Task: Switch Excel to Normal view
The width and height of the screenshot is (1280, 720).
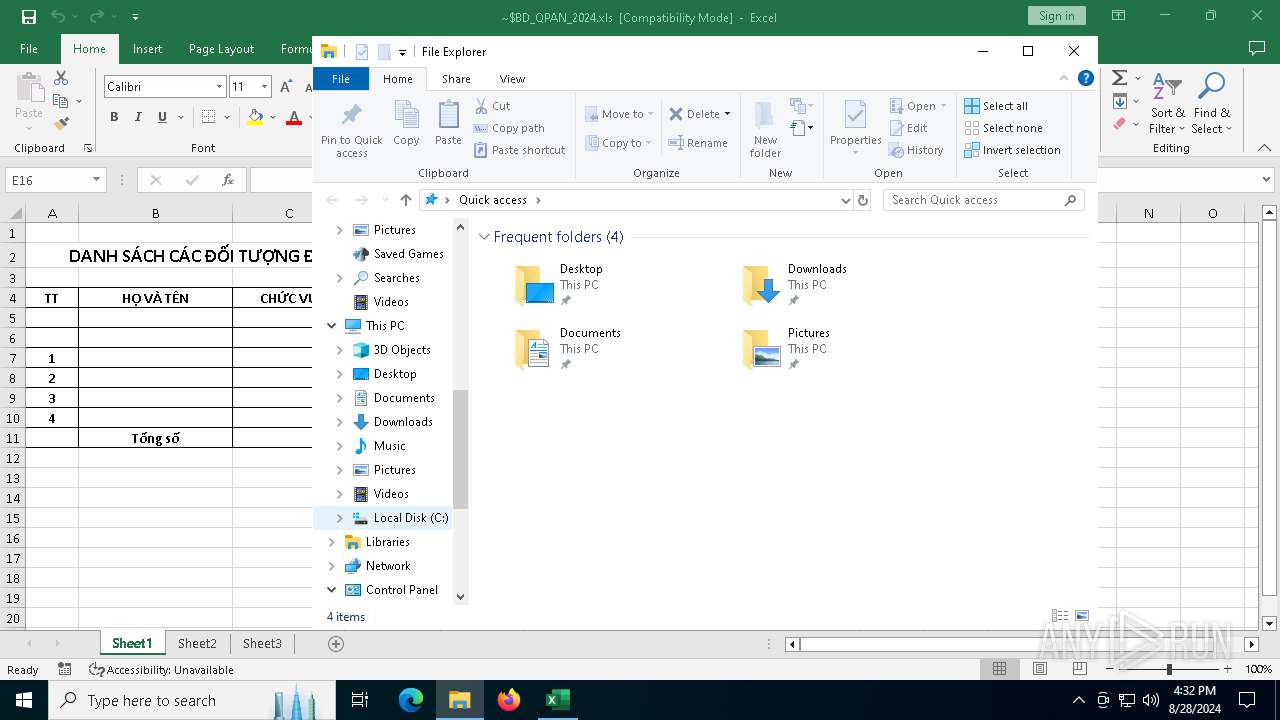Action: [999, 669]
